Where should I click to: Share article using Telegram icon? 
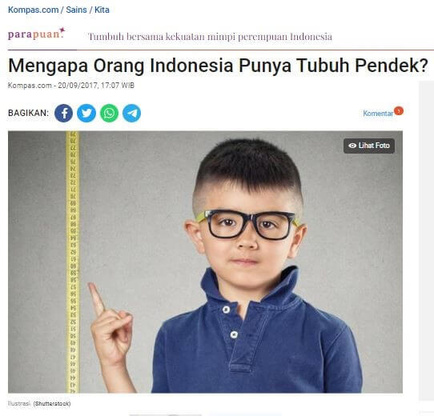point(132,113)
